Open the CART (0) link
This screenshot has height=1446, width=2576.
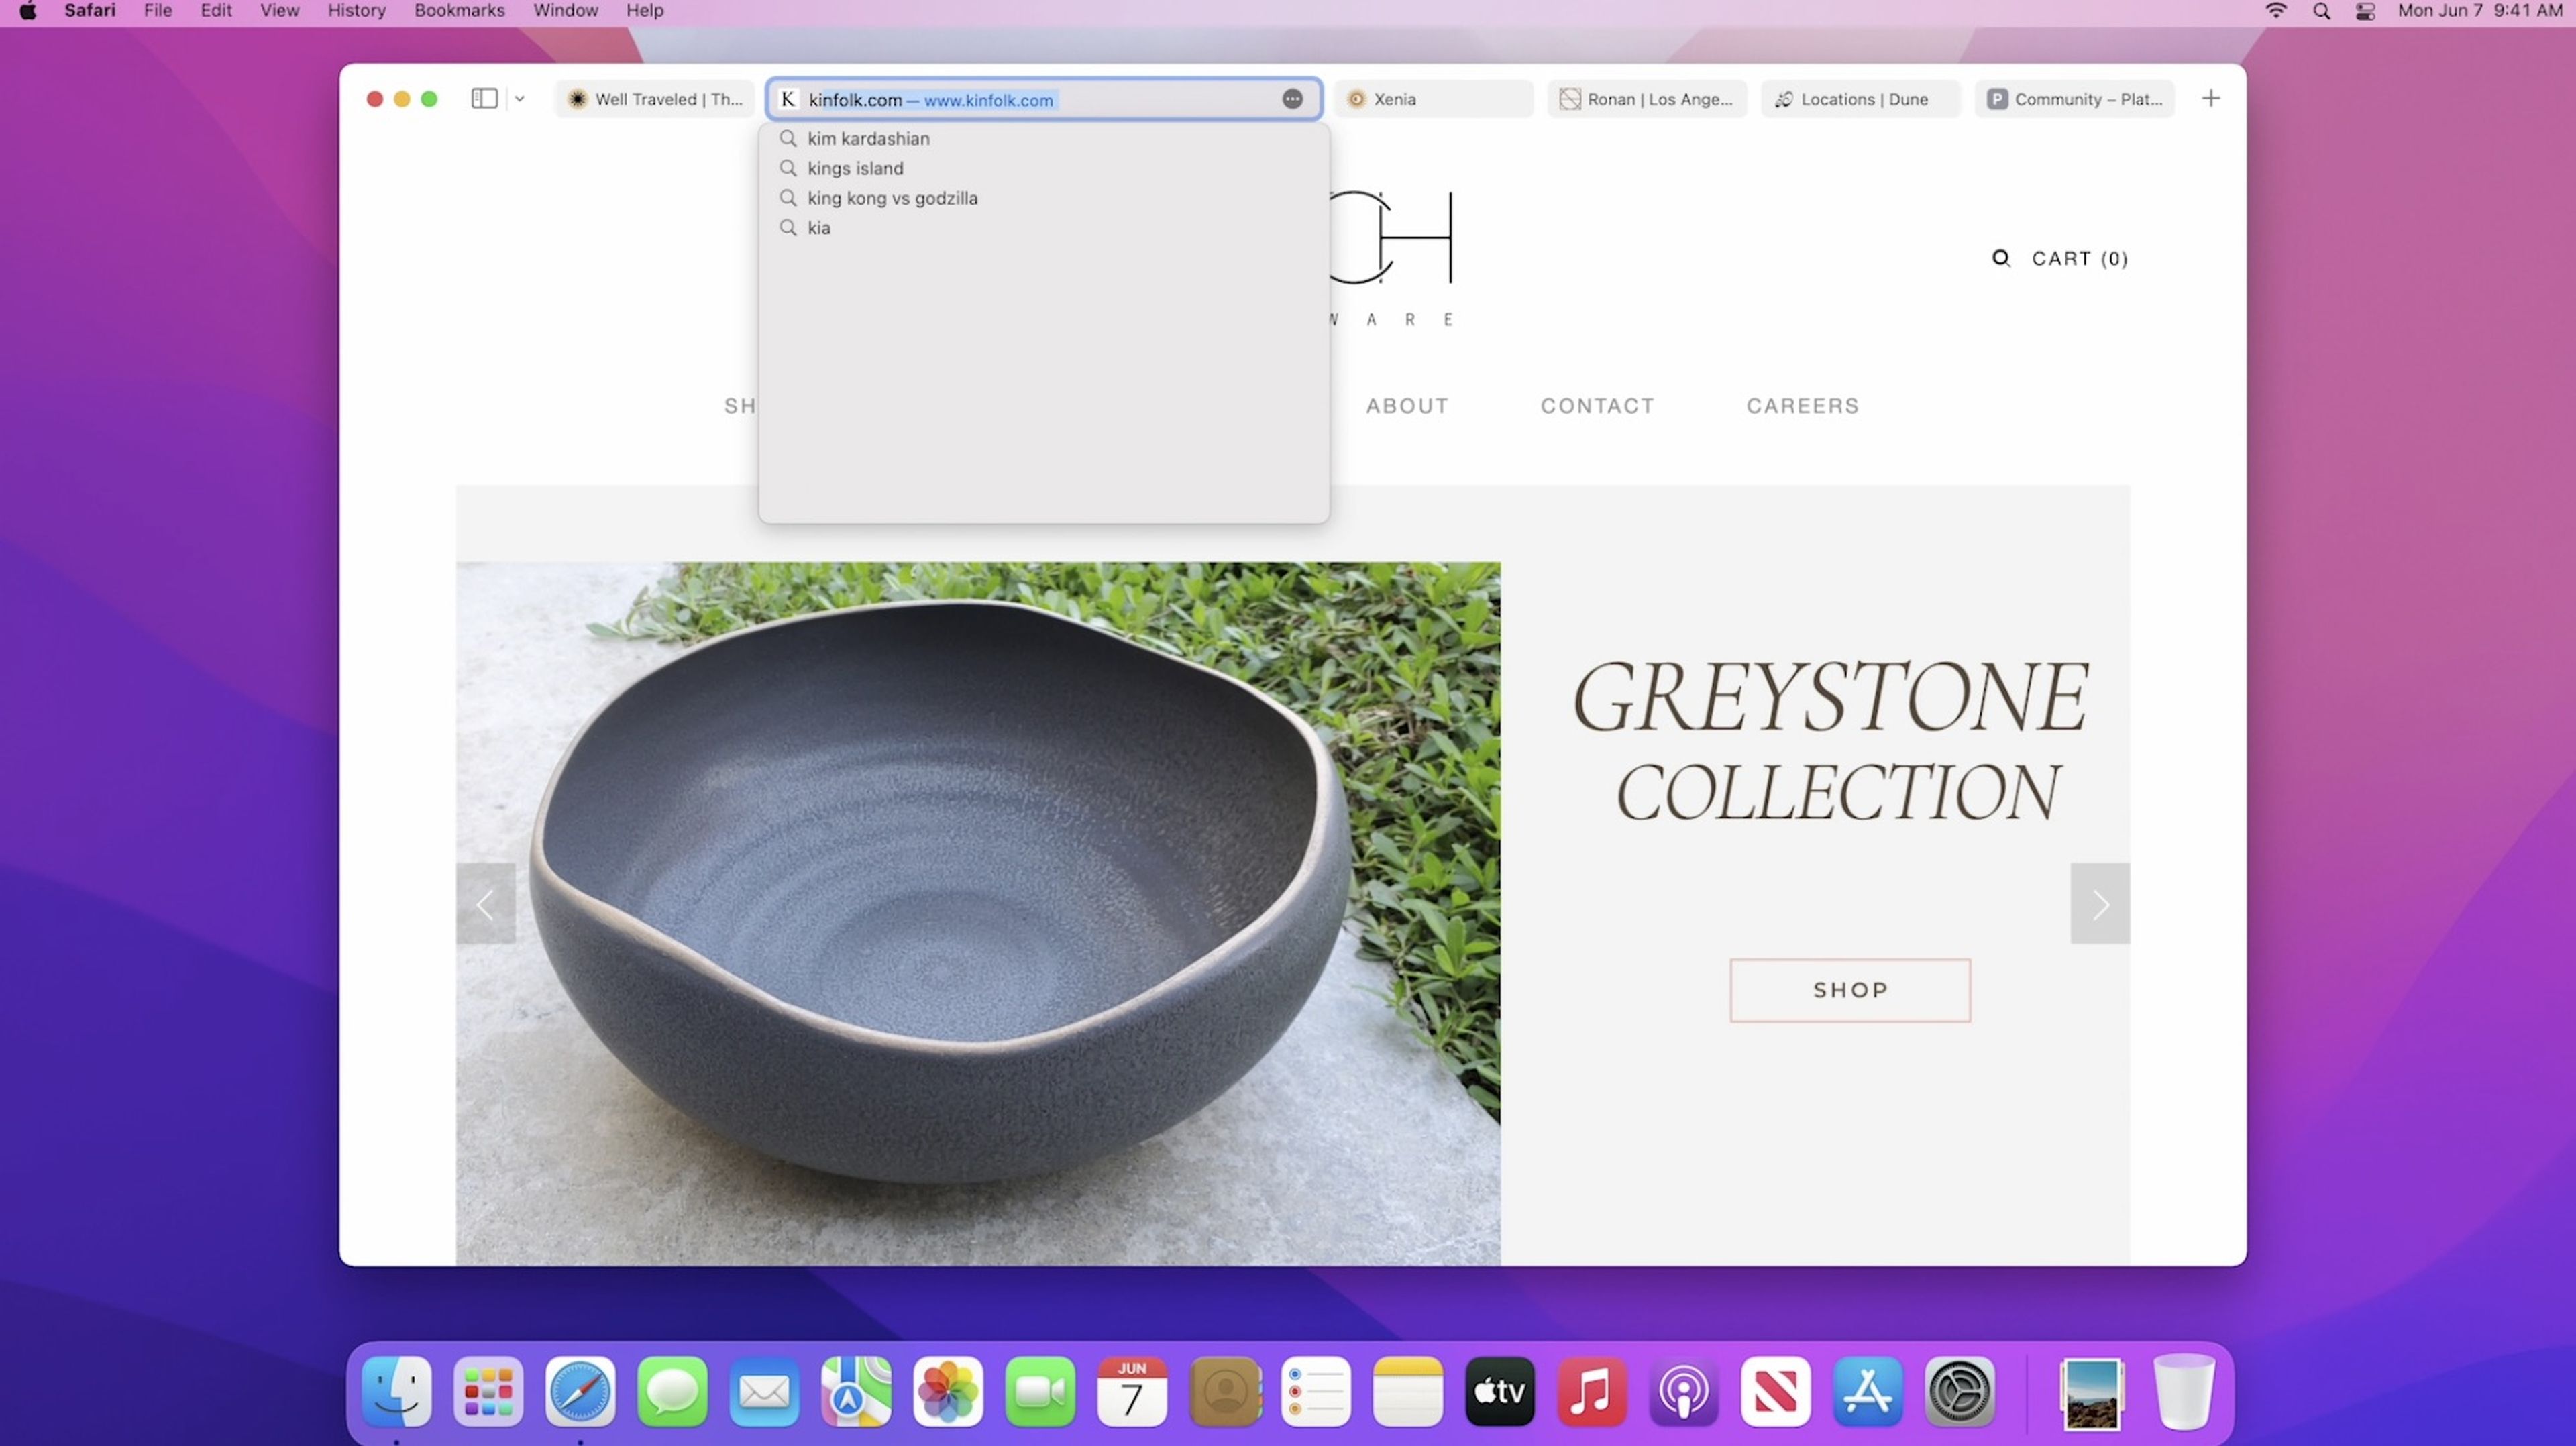(2080, 258)
